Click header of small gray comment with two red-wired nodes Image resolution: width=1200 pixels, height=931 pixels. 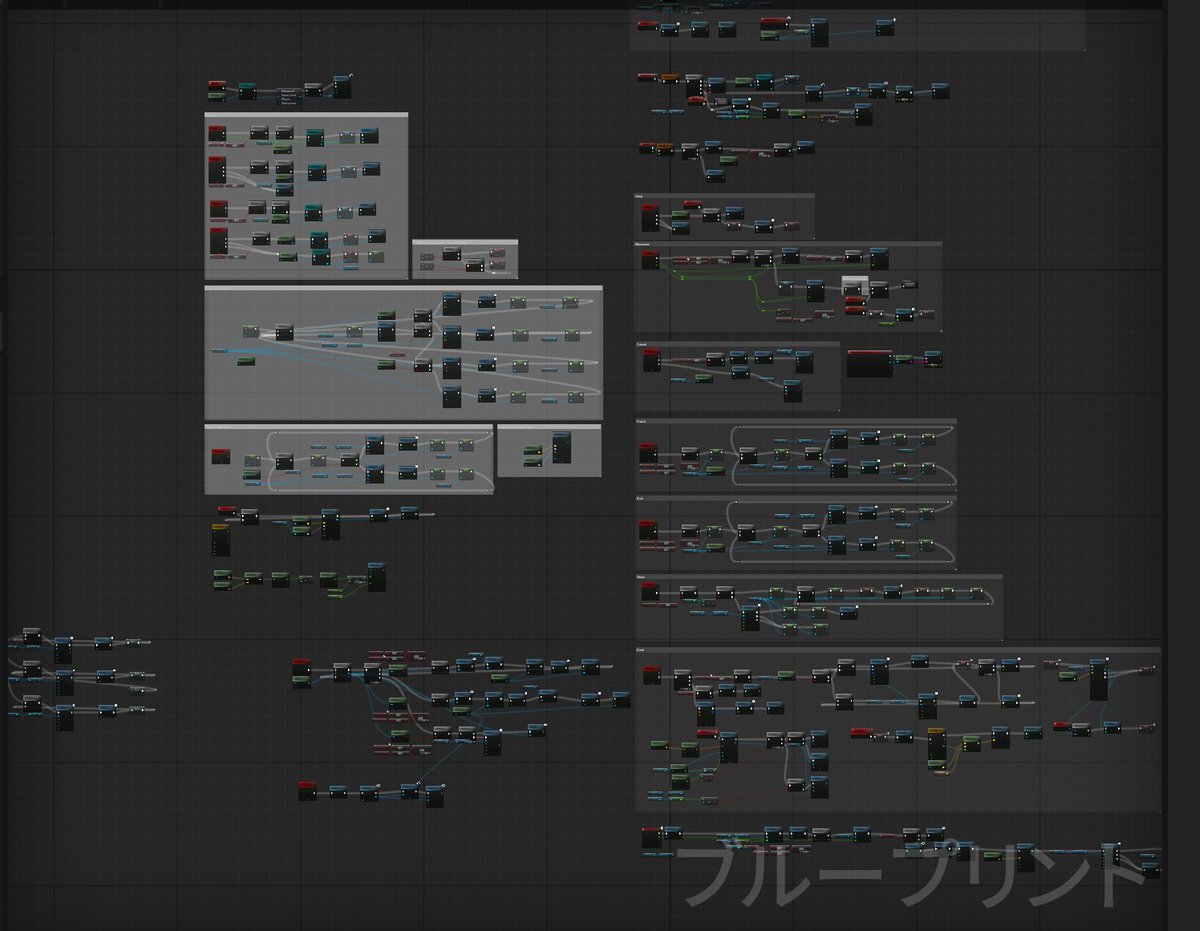[x=464, y=243]
